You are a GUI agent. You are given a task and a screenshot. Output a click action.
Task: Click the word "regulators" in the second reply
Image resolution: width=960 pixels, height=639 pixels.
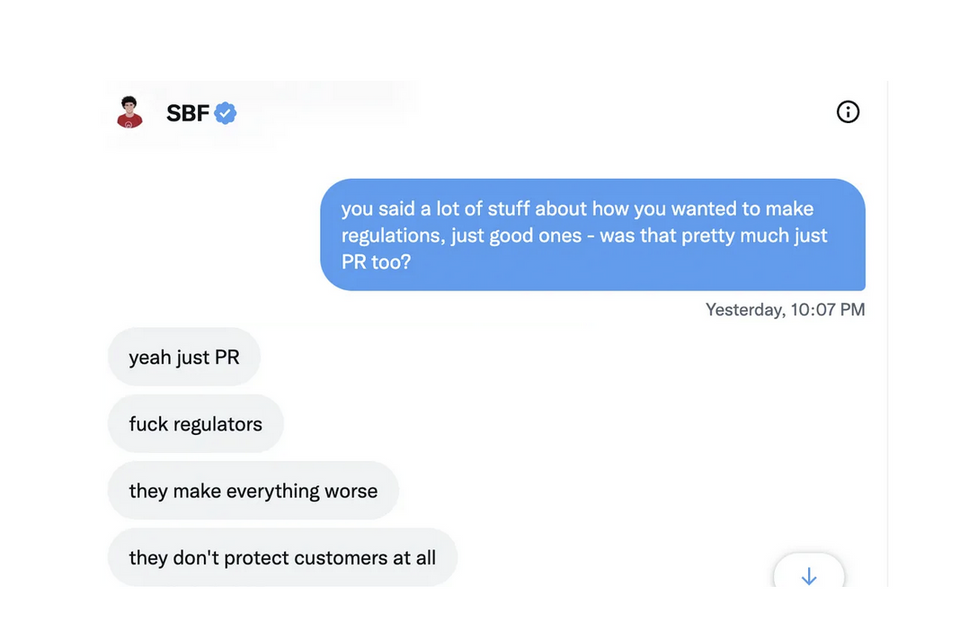pos(215,424)
